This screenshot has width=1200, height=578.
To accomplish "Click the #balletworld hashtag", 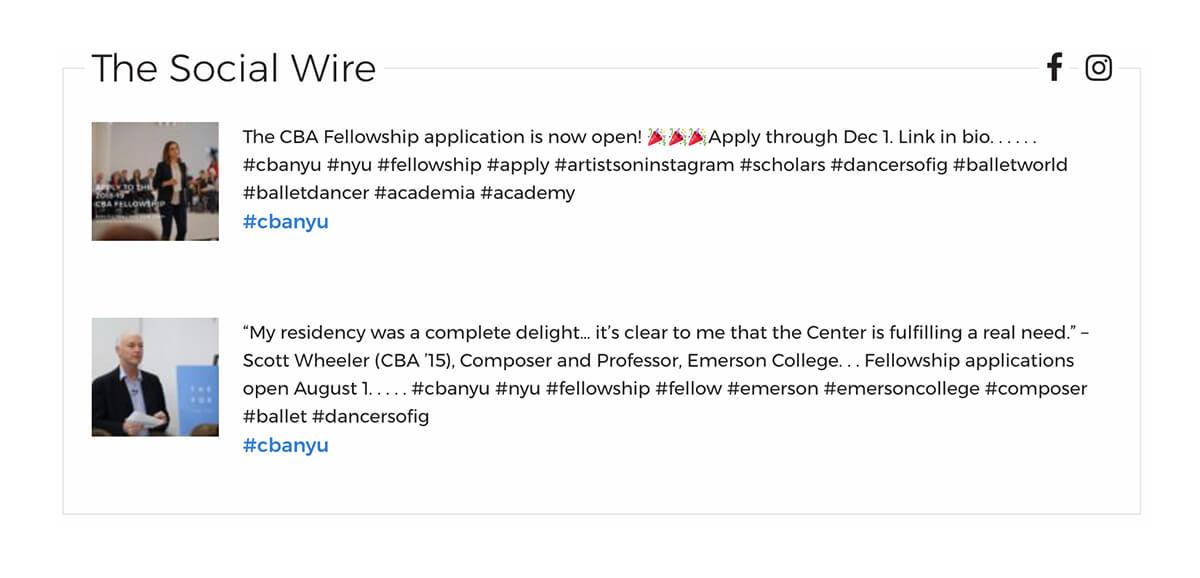I will click(x=1010, y=165).
